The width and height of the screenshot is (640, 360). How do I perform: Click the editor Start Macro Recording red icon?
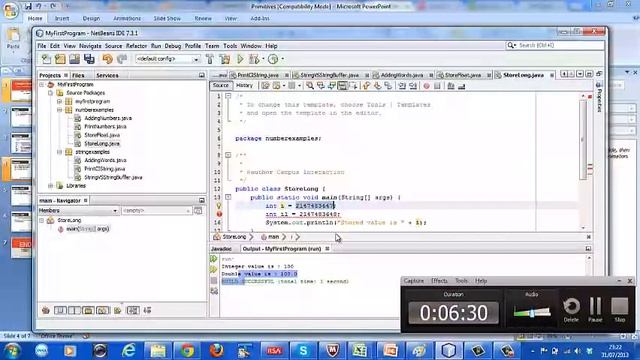(427, 86)
